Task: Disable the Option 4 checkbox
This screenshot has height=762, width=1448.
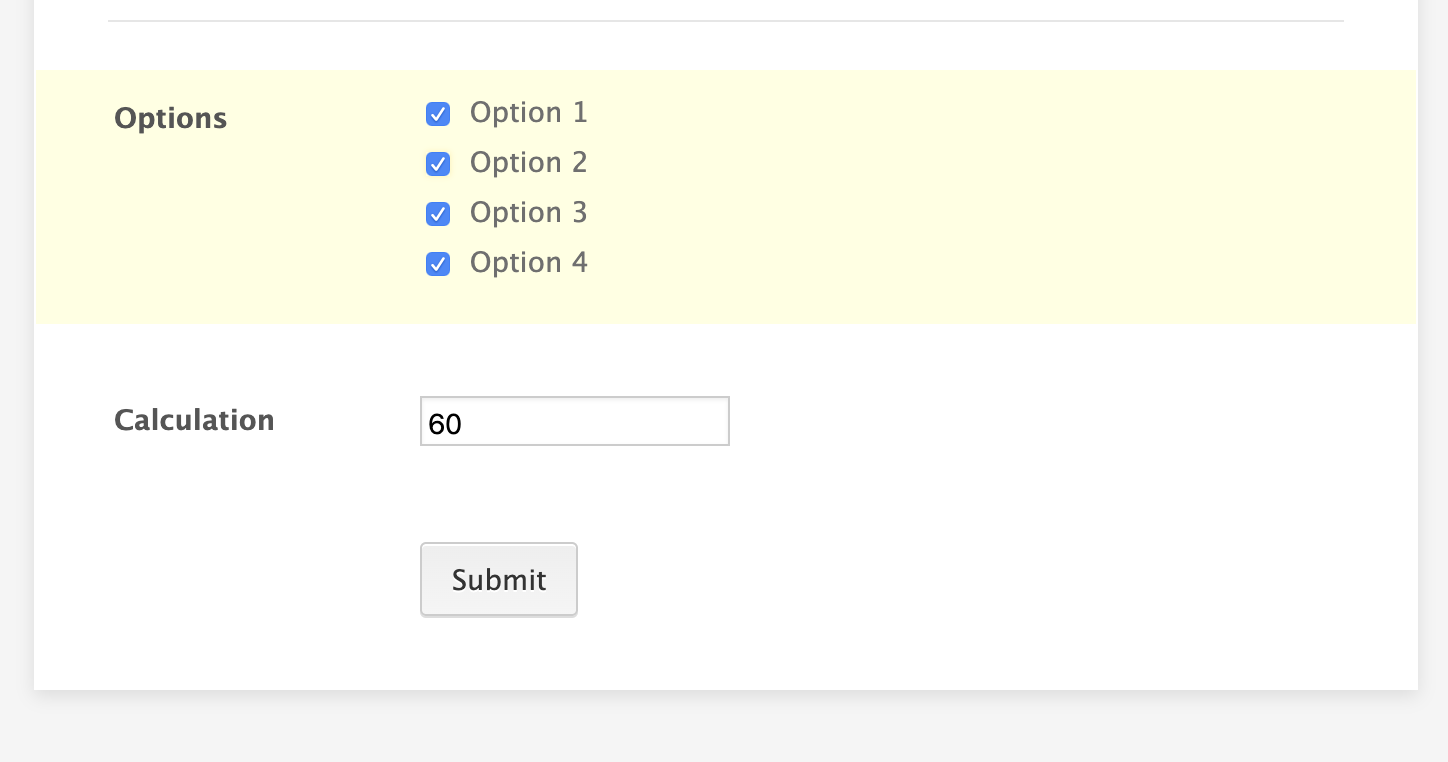Action: [438, 264]
